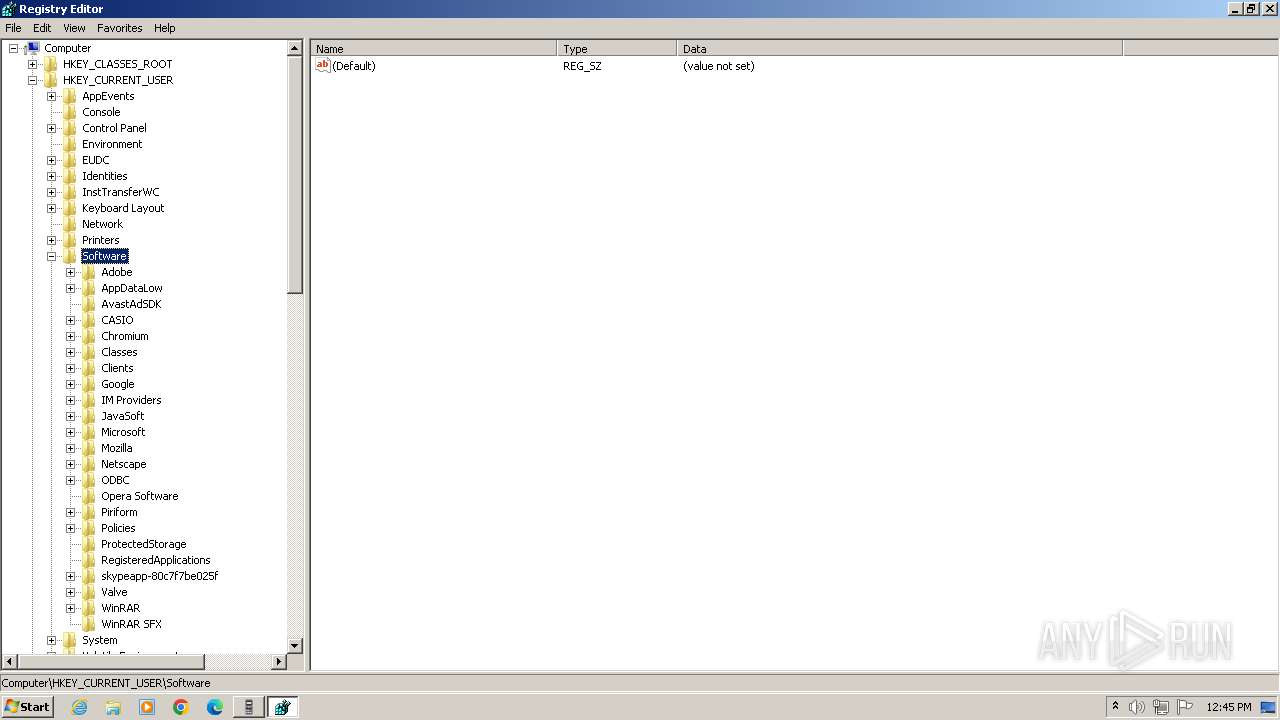Click the AvastAdSDK folder icon
This screenshot has width=1280, height=720.
pyautogui.click(x=89, y=304)
